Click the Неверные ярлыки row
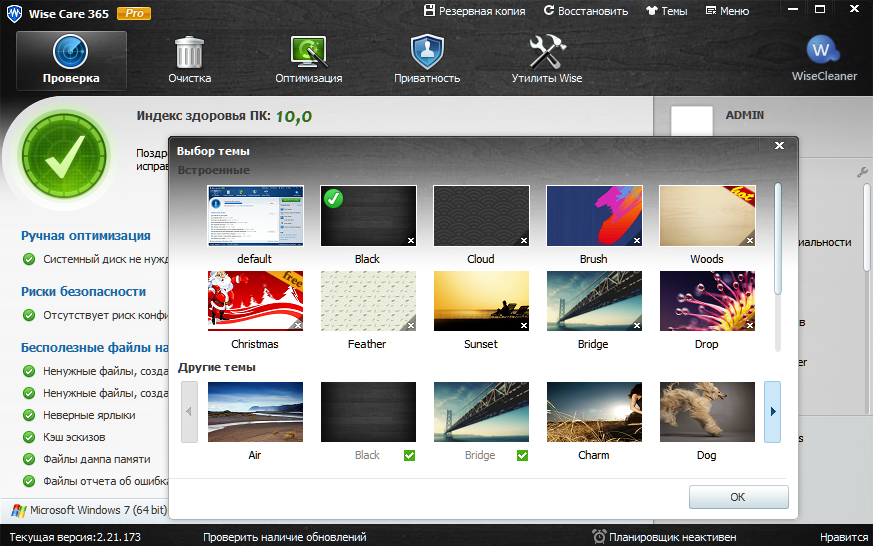 [x=79, y=415]
